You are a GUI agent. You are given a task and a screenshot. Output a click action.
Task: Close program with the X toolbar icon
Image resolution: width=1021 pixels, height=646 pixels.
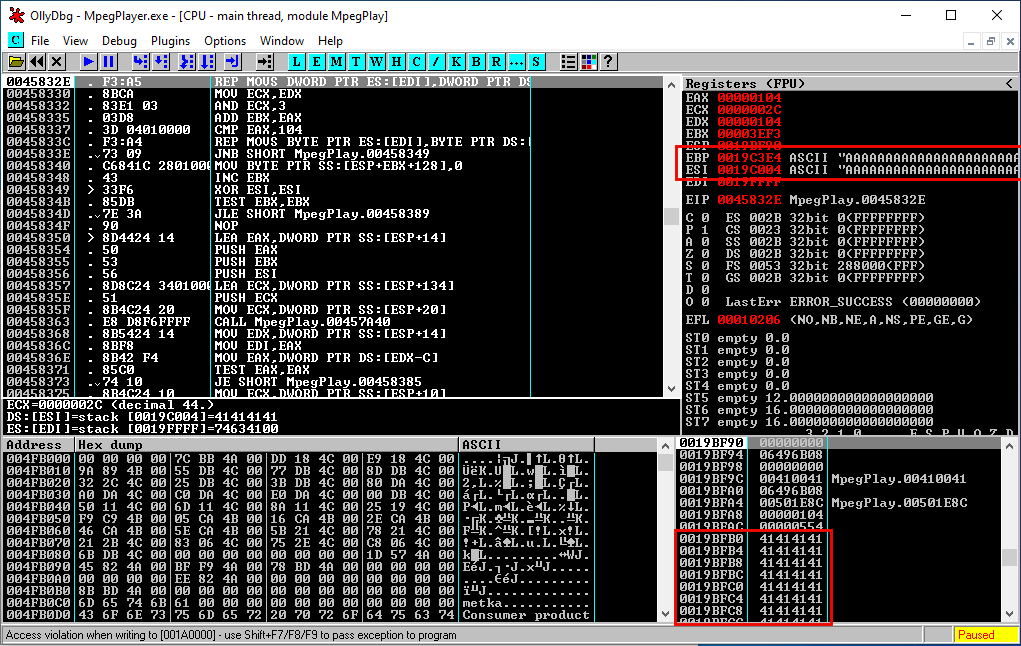(x=57, y=62)
